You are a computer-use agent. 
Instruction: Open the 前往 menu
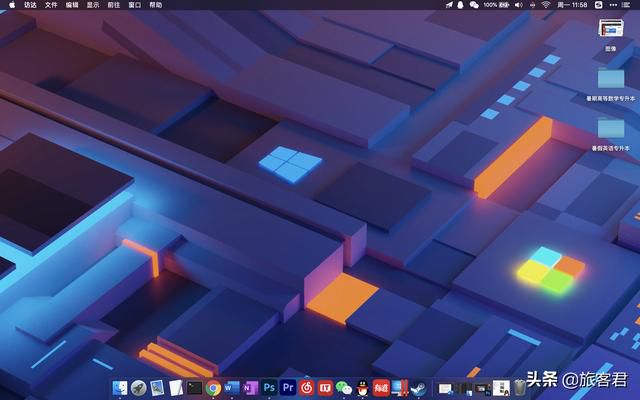pyautogui.click(x=113, y=5)
